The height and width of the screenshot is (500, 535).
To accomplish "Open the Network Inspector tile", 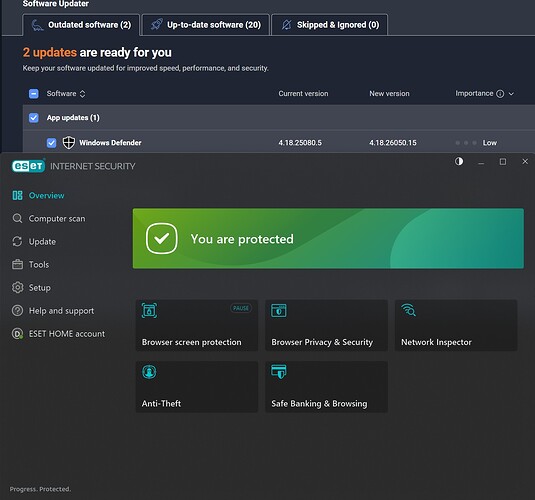I will 456,325.
